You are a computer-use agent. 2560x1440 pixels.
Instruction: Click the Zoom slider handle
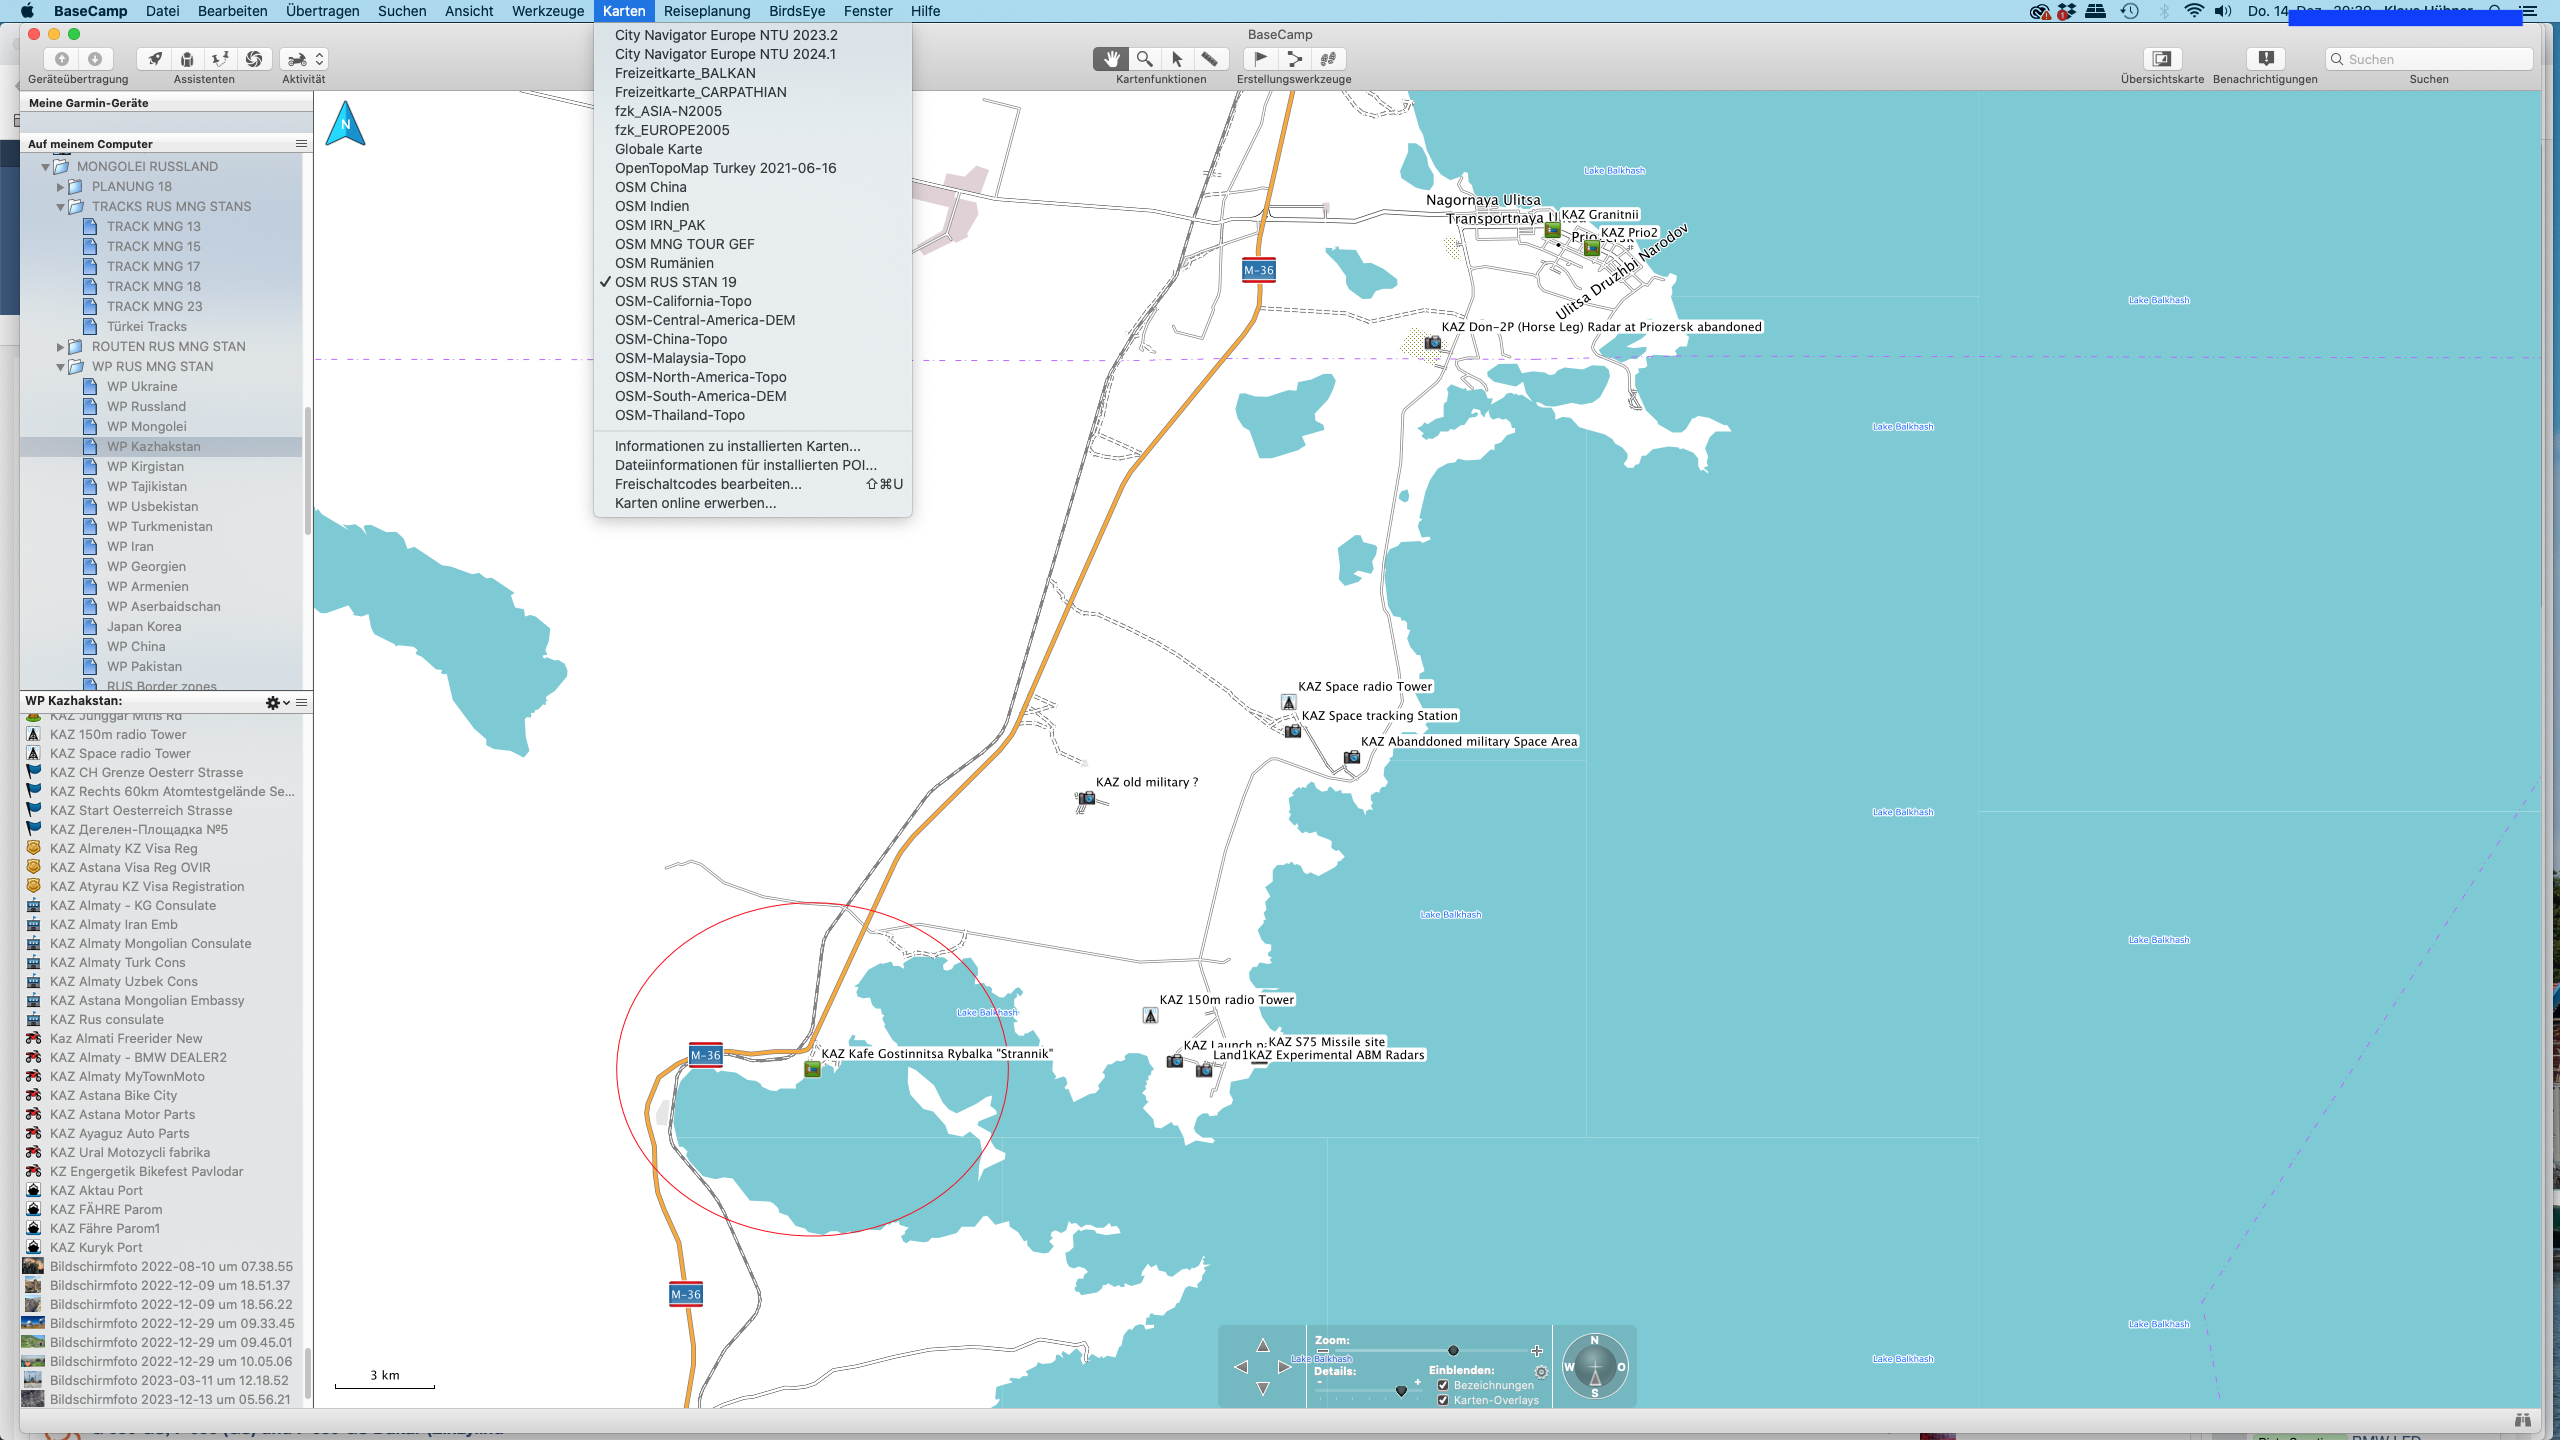click(1453, 1351)
